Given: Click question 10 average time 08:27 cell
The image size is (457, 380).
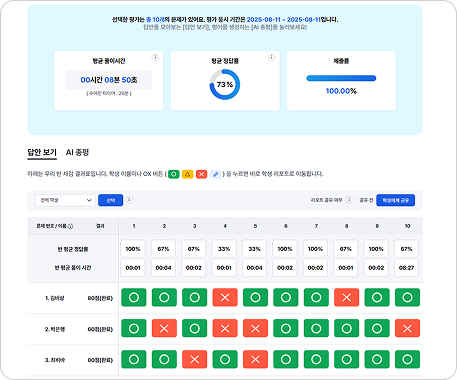Looking at the screenshot, I should [406, 267].
